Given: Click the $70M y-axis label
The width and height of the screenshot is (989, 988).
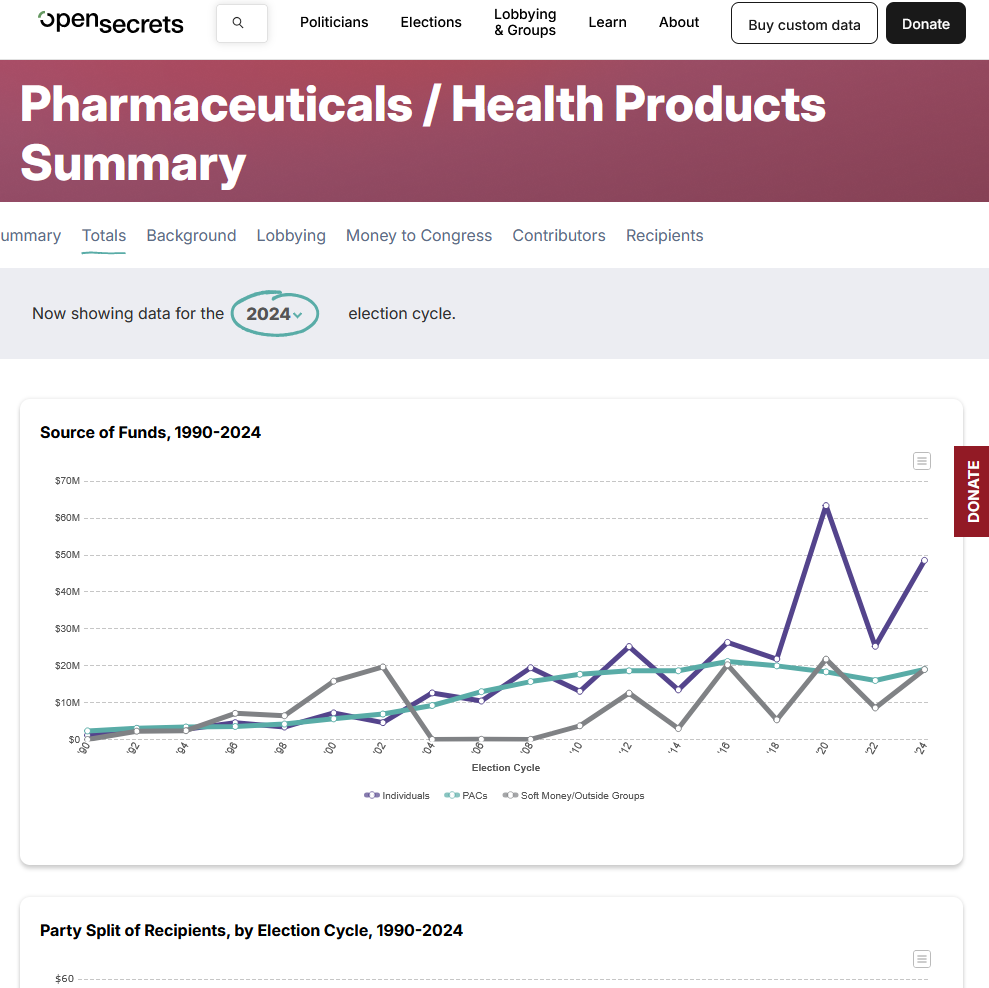Looking at the screenshot, I should [x=67, y=481].
